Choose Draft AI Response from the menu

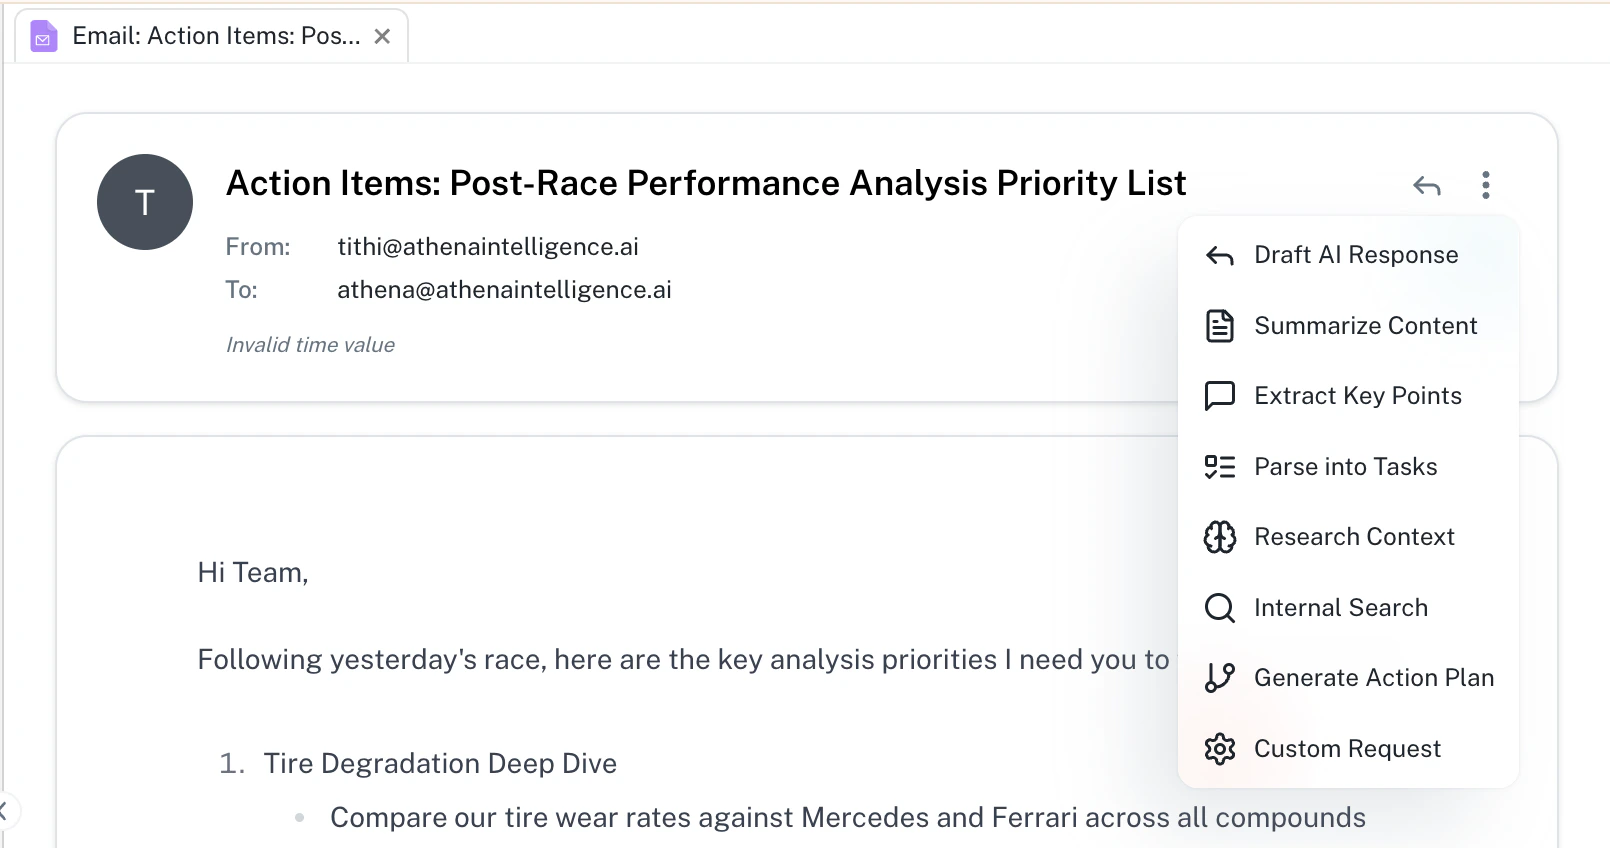pos(1355,255)
